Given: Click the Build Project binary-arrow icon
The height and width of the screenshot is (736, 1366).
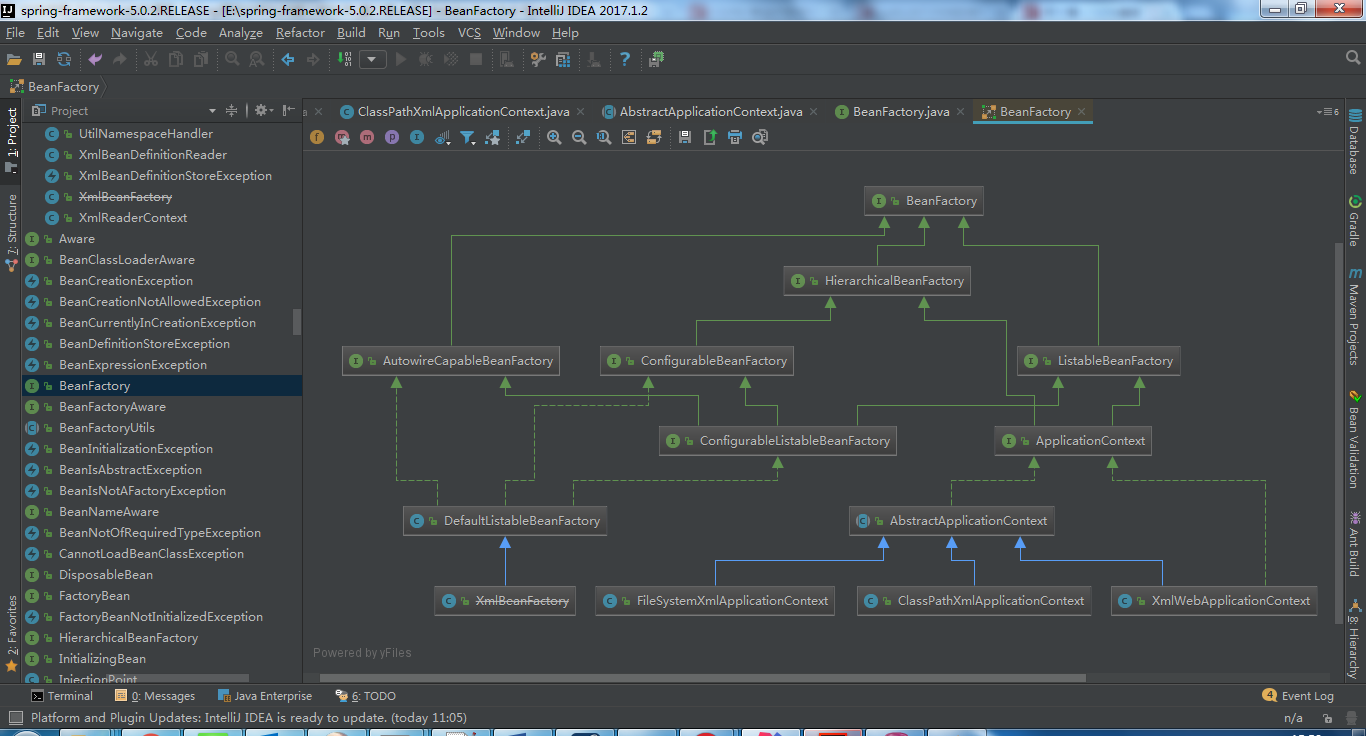Looking at the screenshot, I should click(x=345, y=60).
